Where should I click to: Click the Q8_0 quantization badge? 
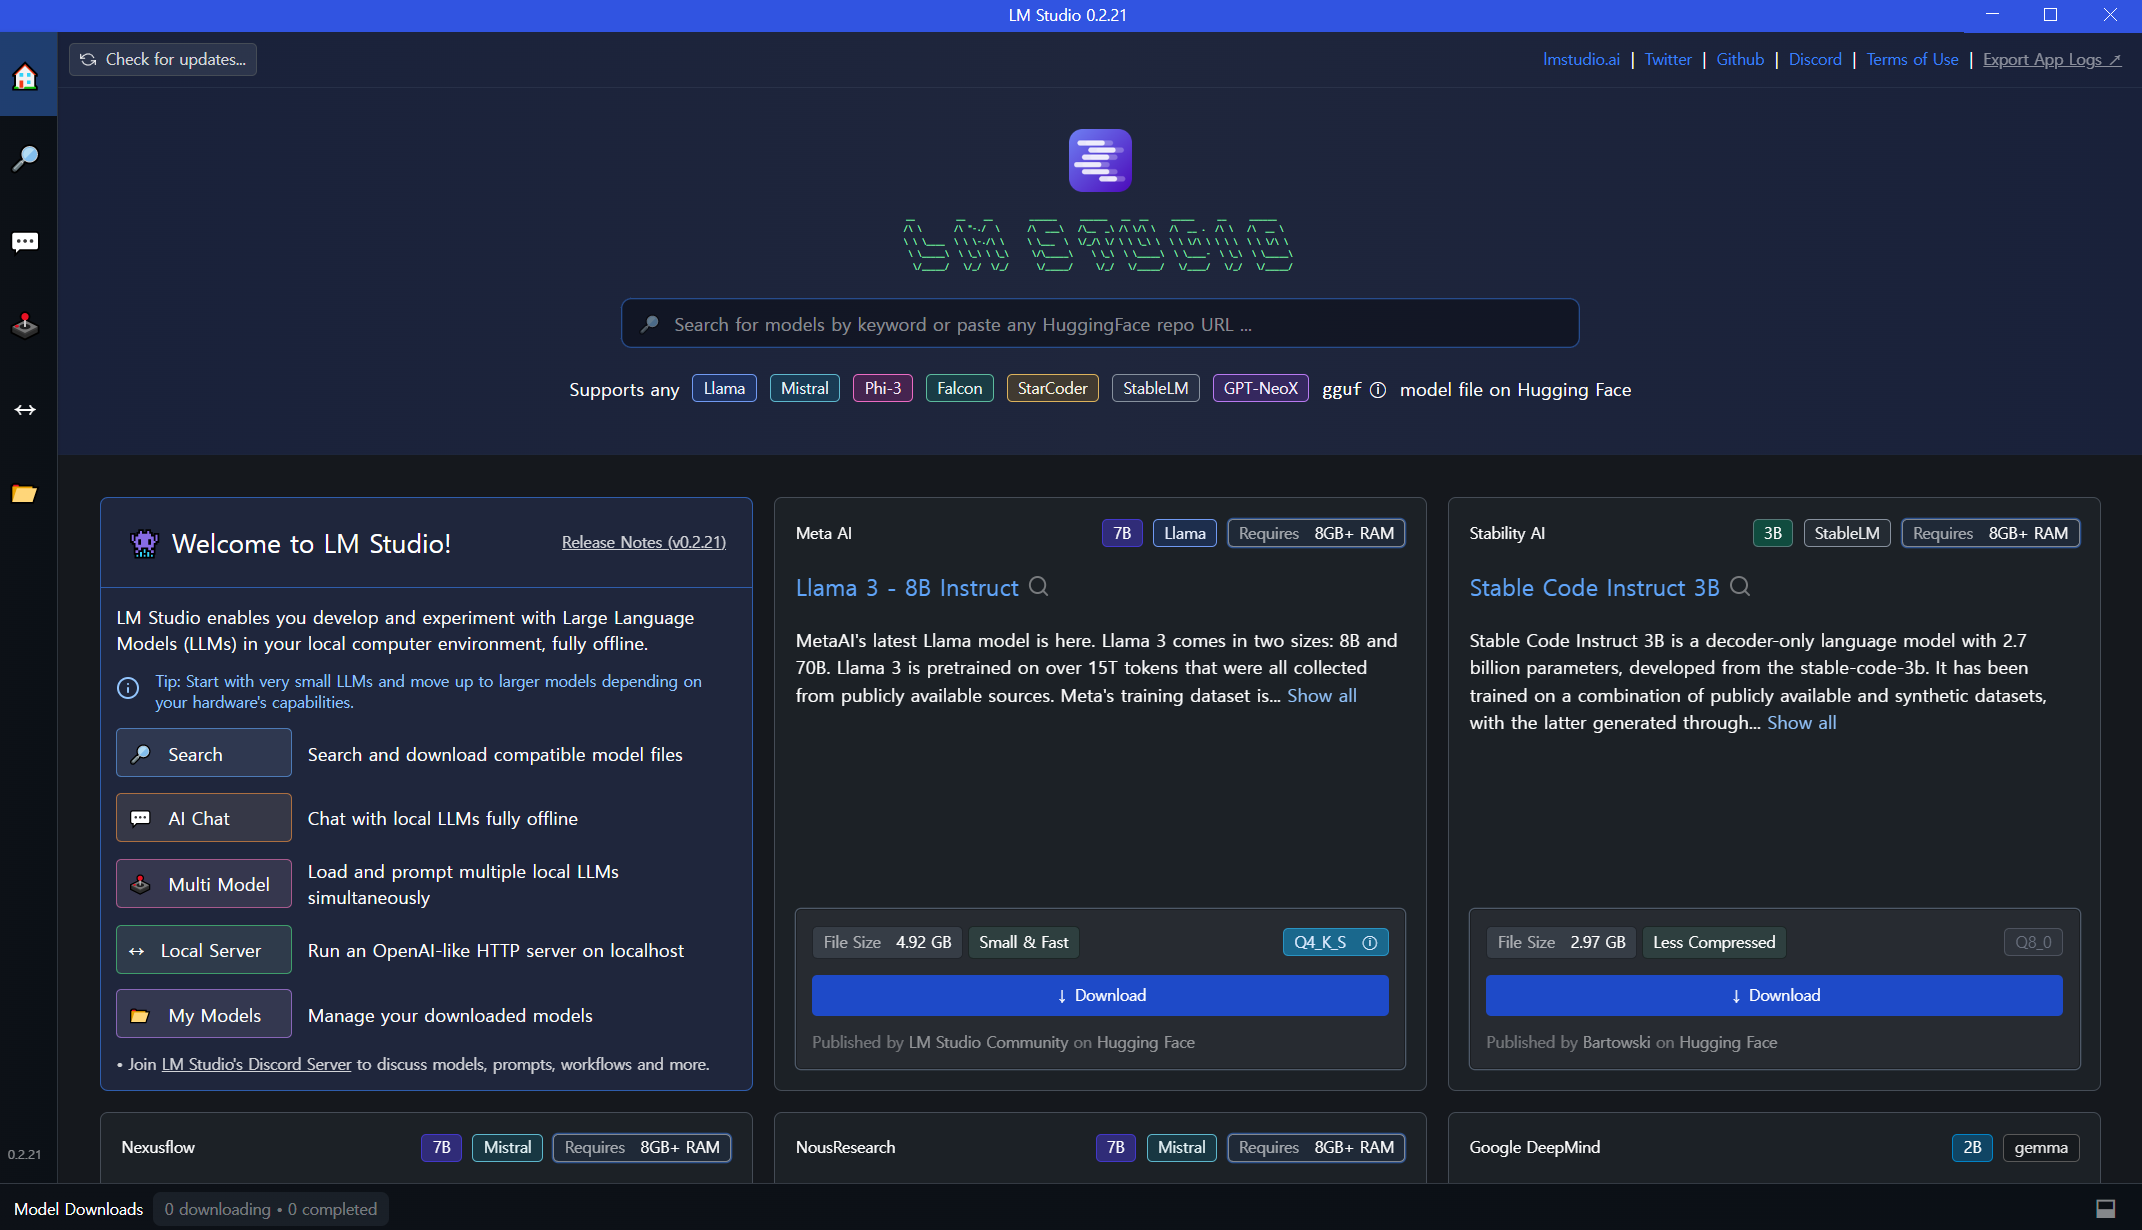click(x=2033, y=943)
